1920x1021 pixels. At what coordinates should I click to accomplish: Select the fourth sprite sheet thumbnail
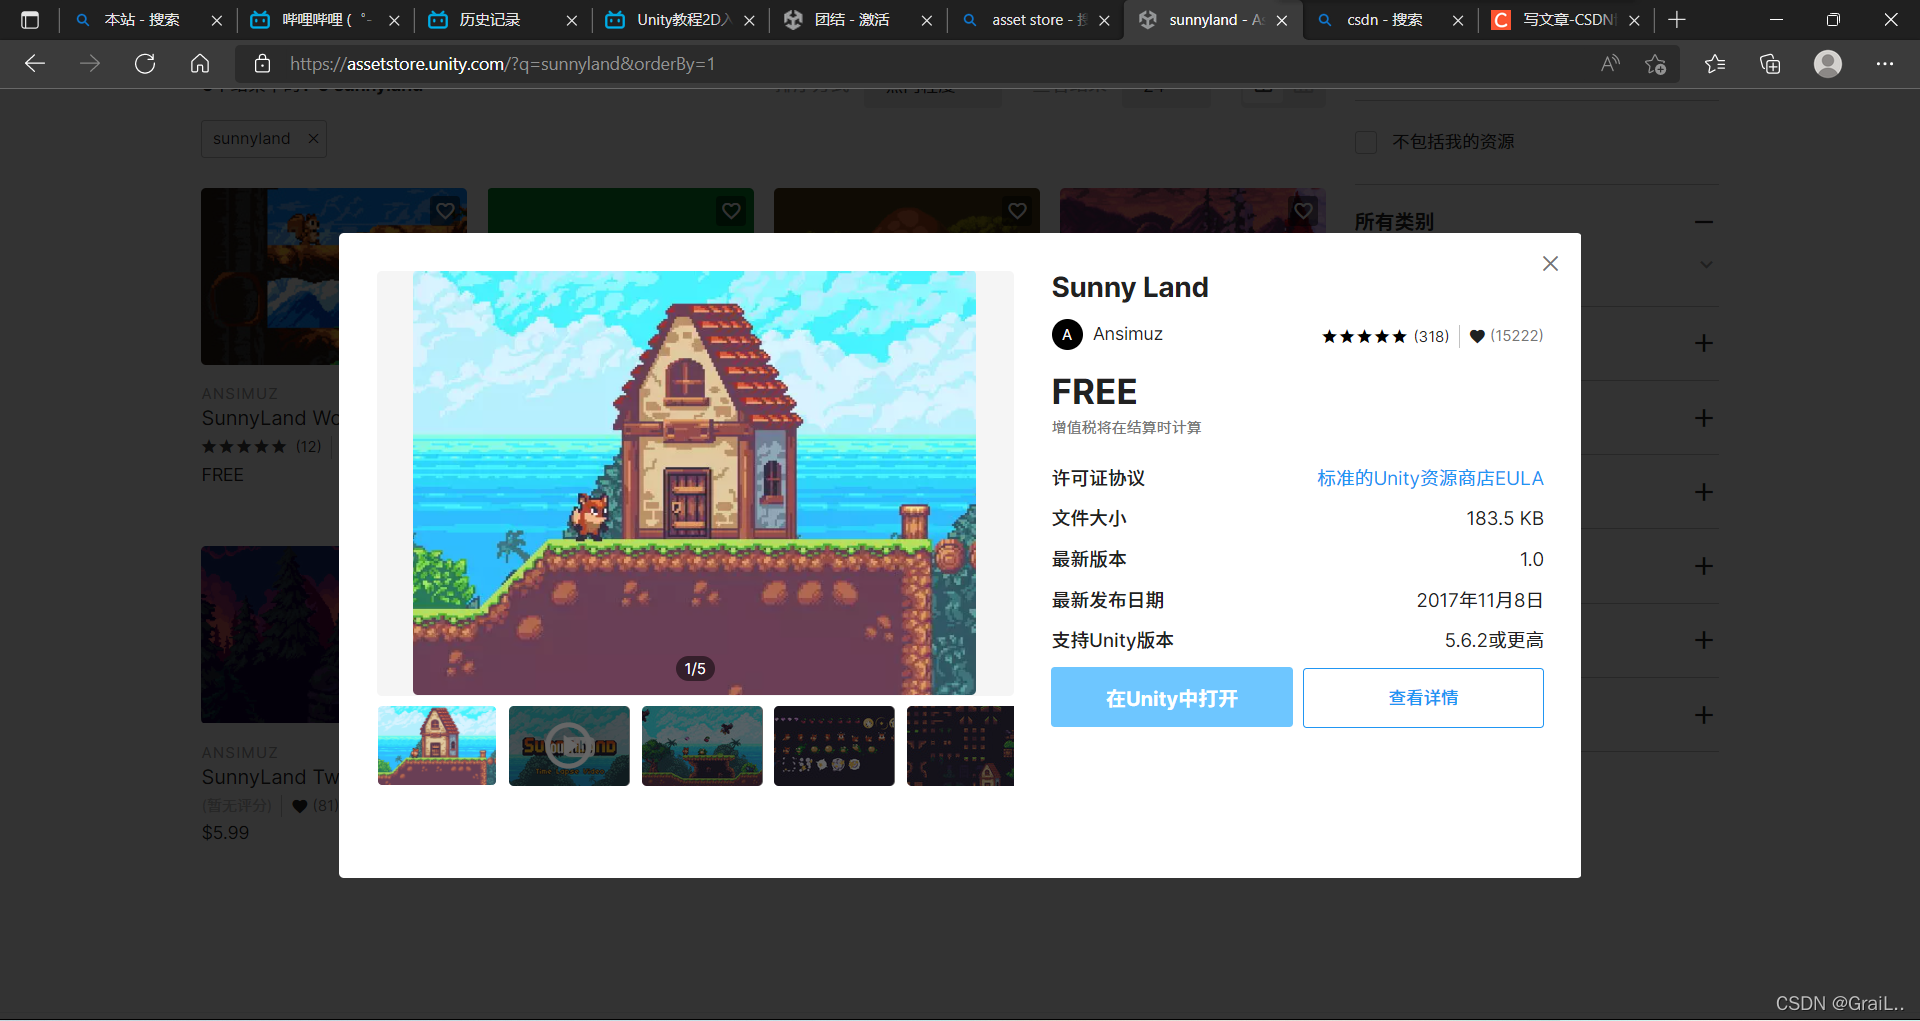[834, 746]
